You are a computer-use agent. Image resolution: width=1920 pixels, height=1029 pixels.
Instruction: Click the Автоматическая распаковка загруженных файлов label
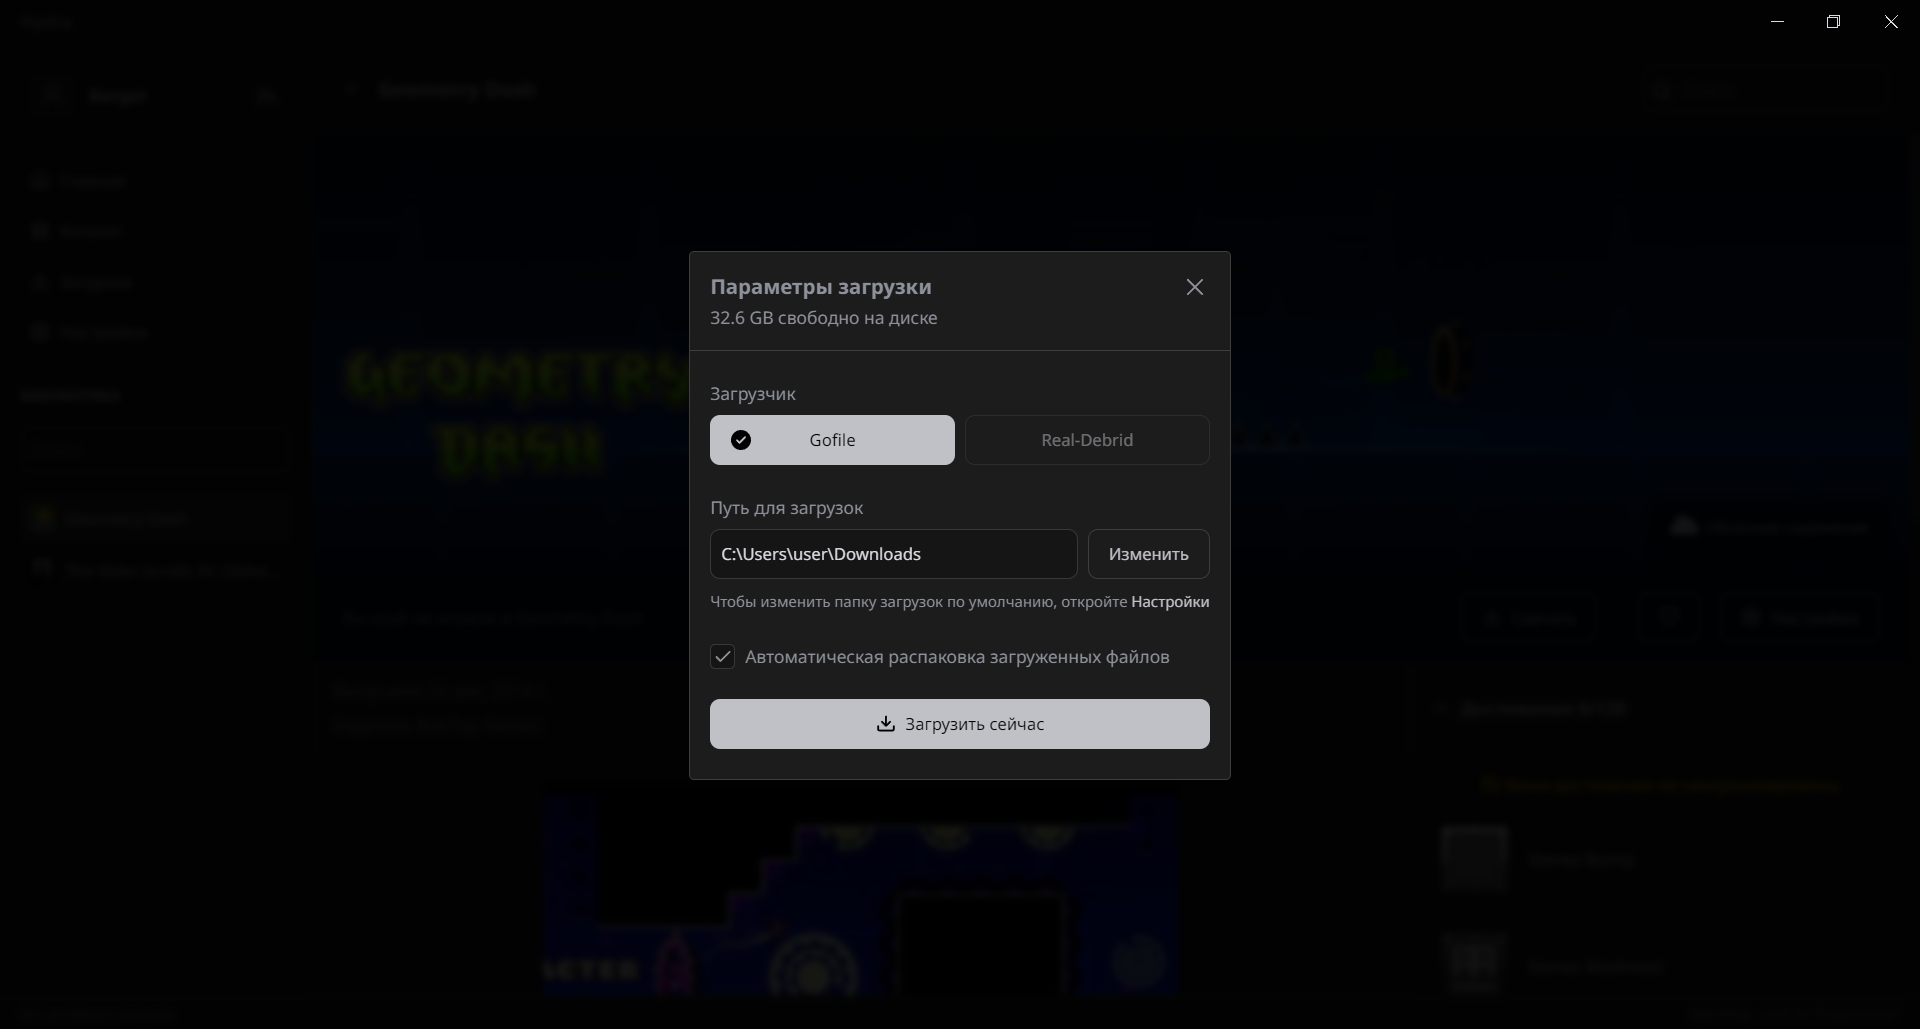957,657
